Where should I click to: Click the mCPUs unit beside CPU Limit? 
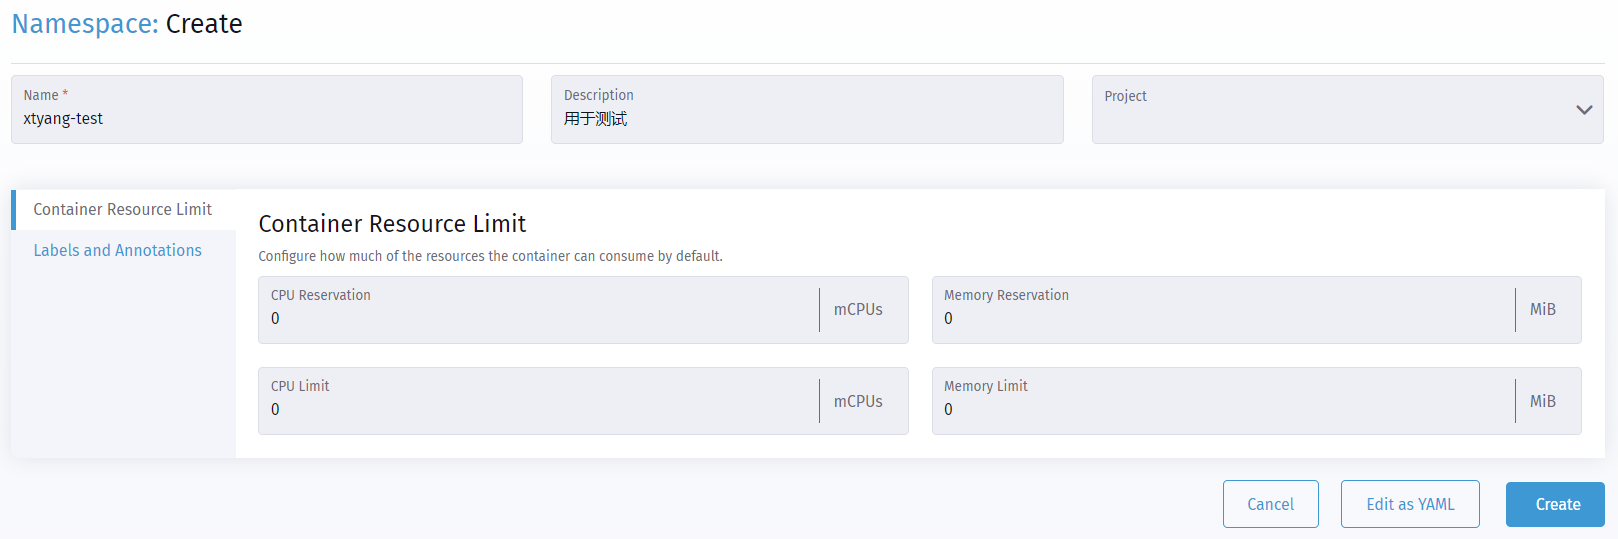(858, 401)
